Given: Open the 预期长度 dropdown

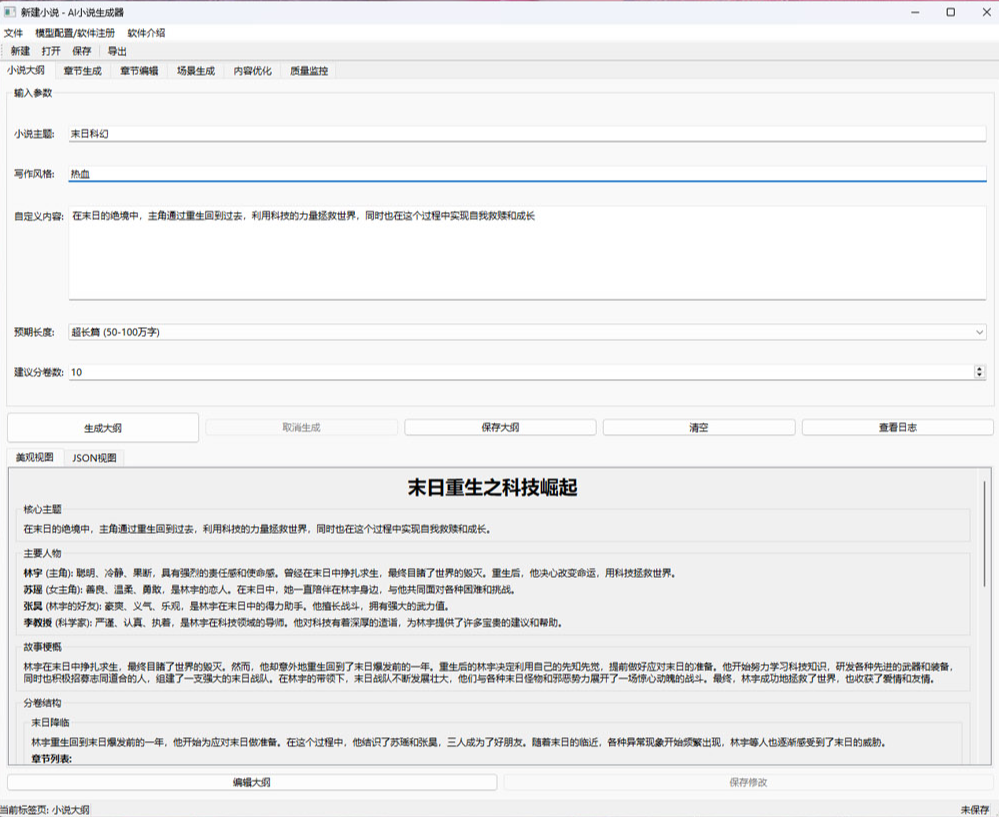Looking at the screenshot, I should tap(979, 331).
